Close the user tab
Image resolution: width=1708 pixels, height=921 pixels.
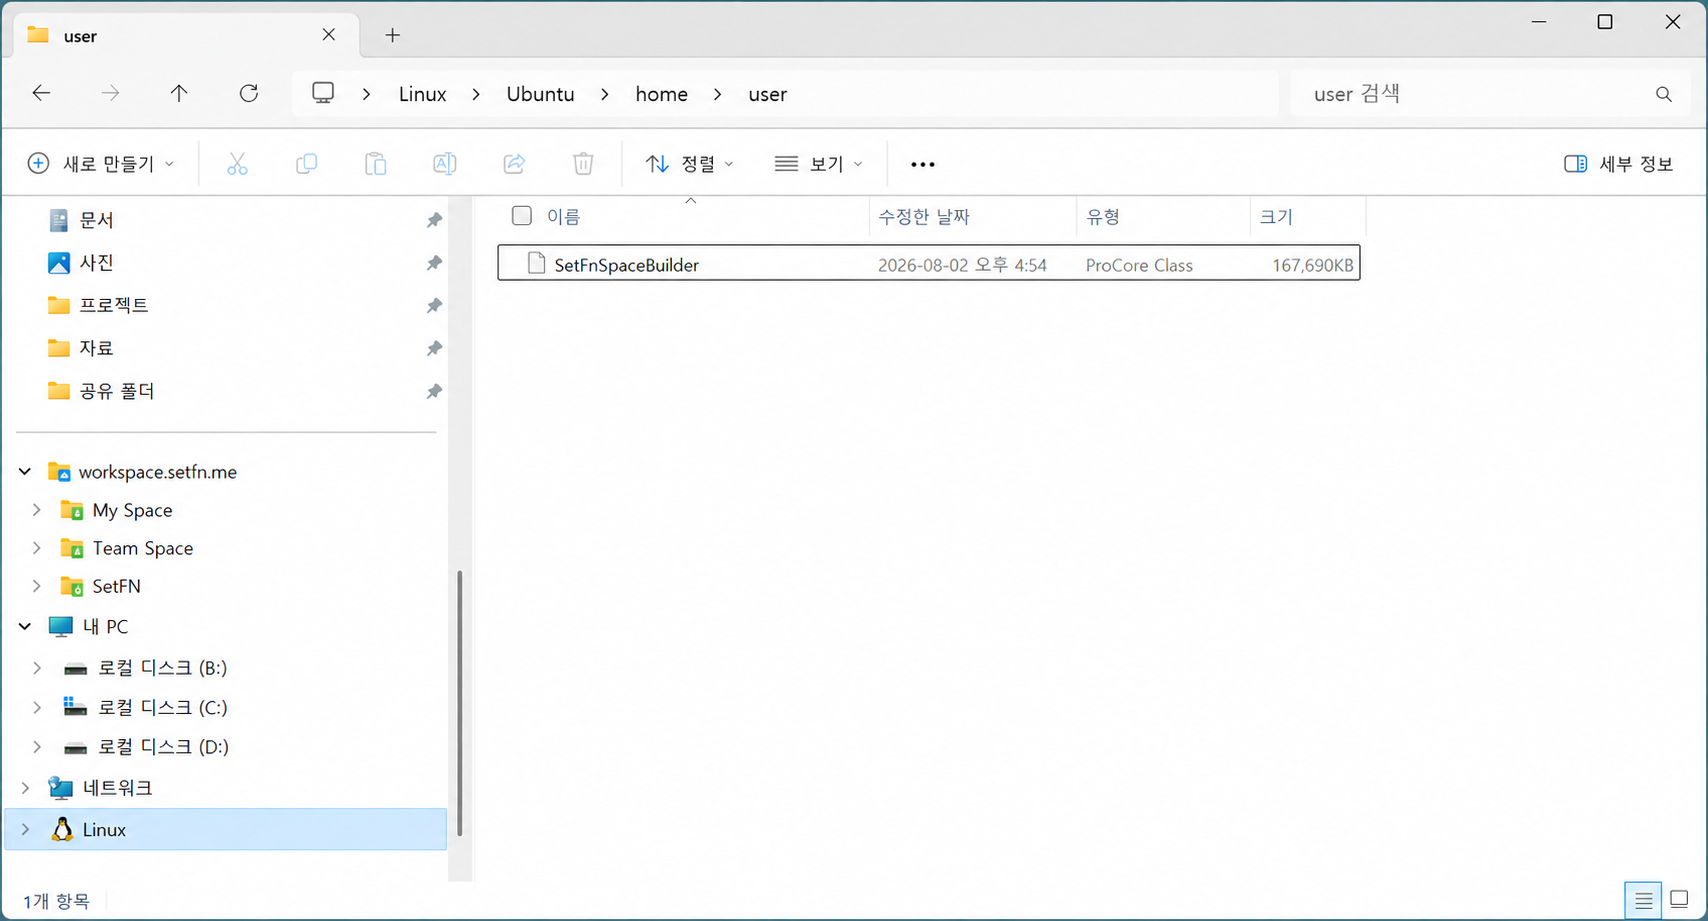(329, 35)
